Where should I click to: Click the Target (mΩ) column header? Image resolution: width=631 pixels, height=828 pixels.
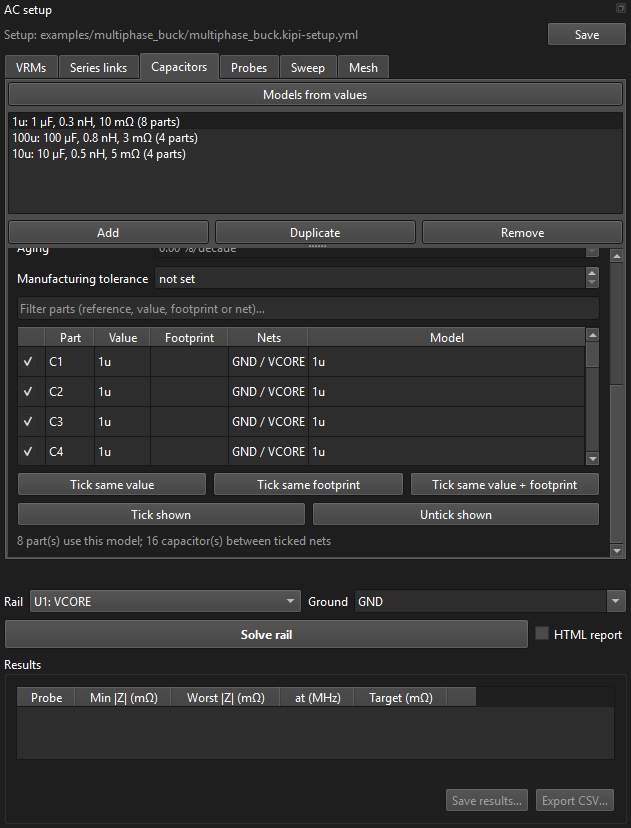pyautogui.click(x=401, y=698)
